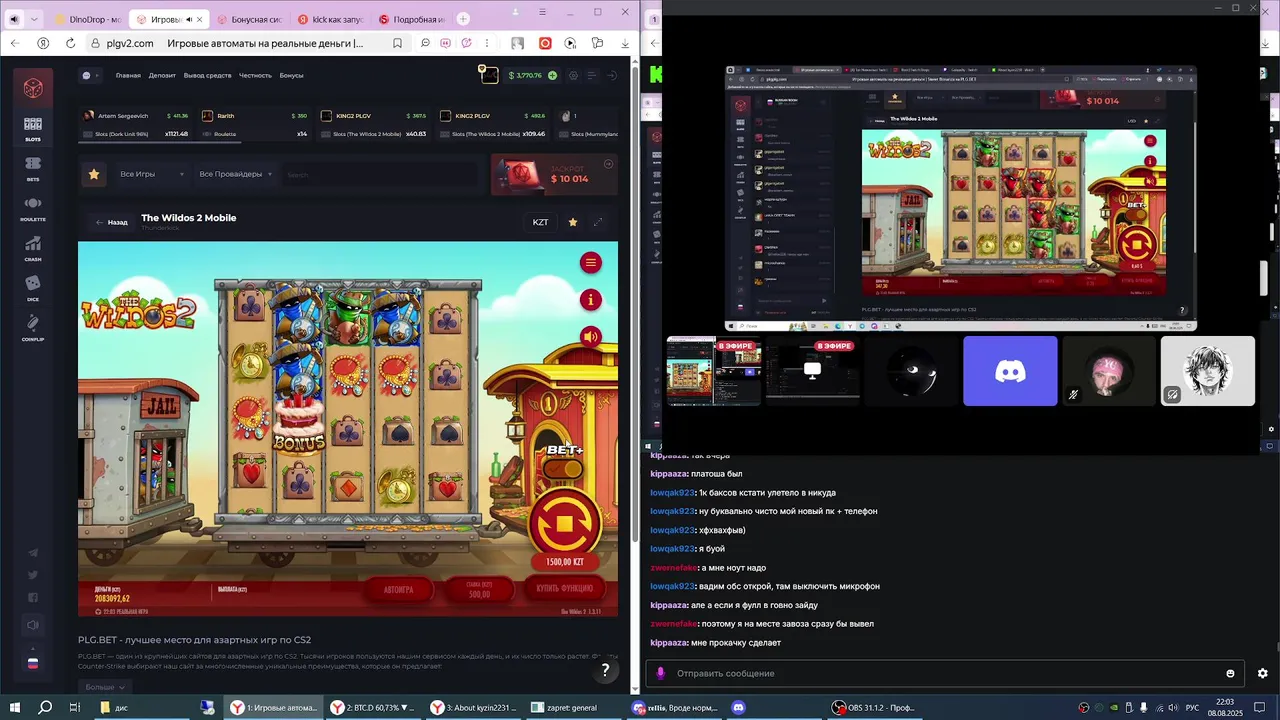1280x720 pixels.
Task: Click the green plus to add balance
Action: [554, 75]
